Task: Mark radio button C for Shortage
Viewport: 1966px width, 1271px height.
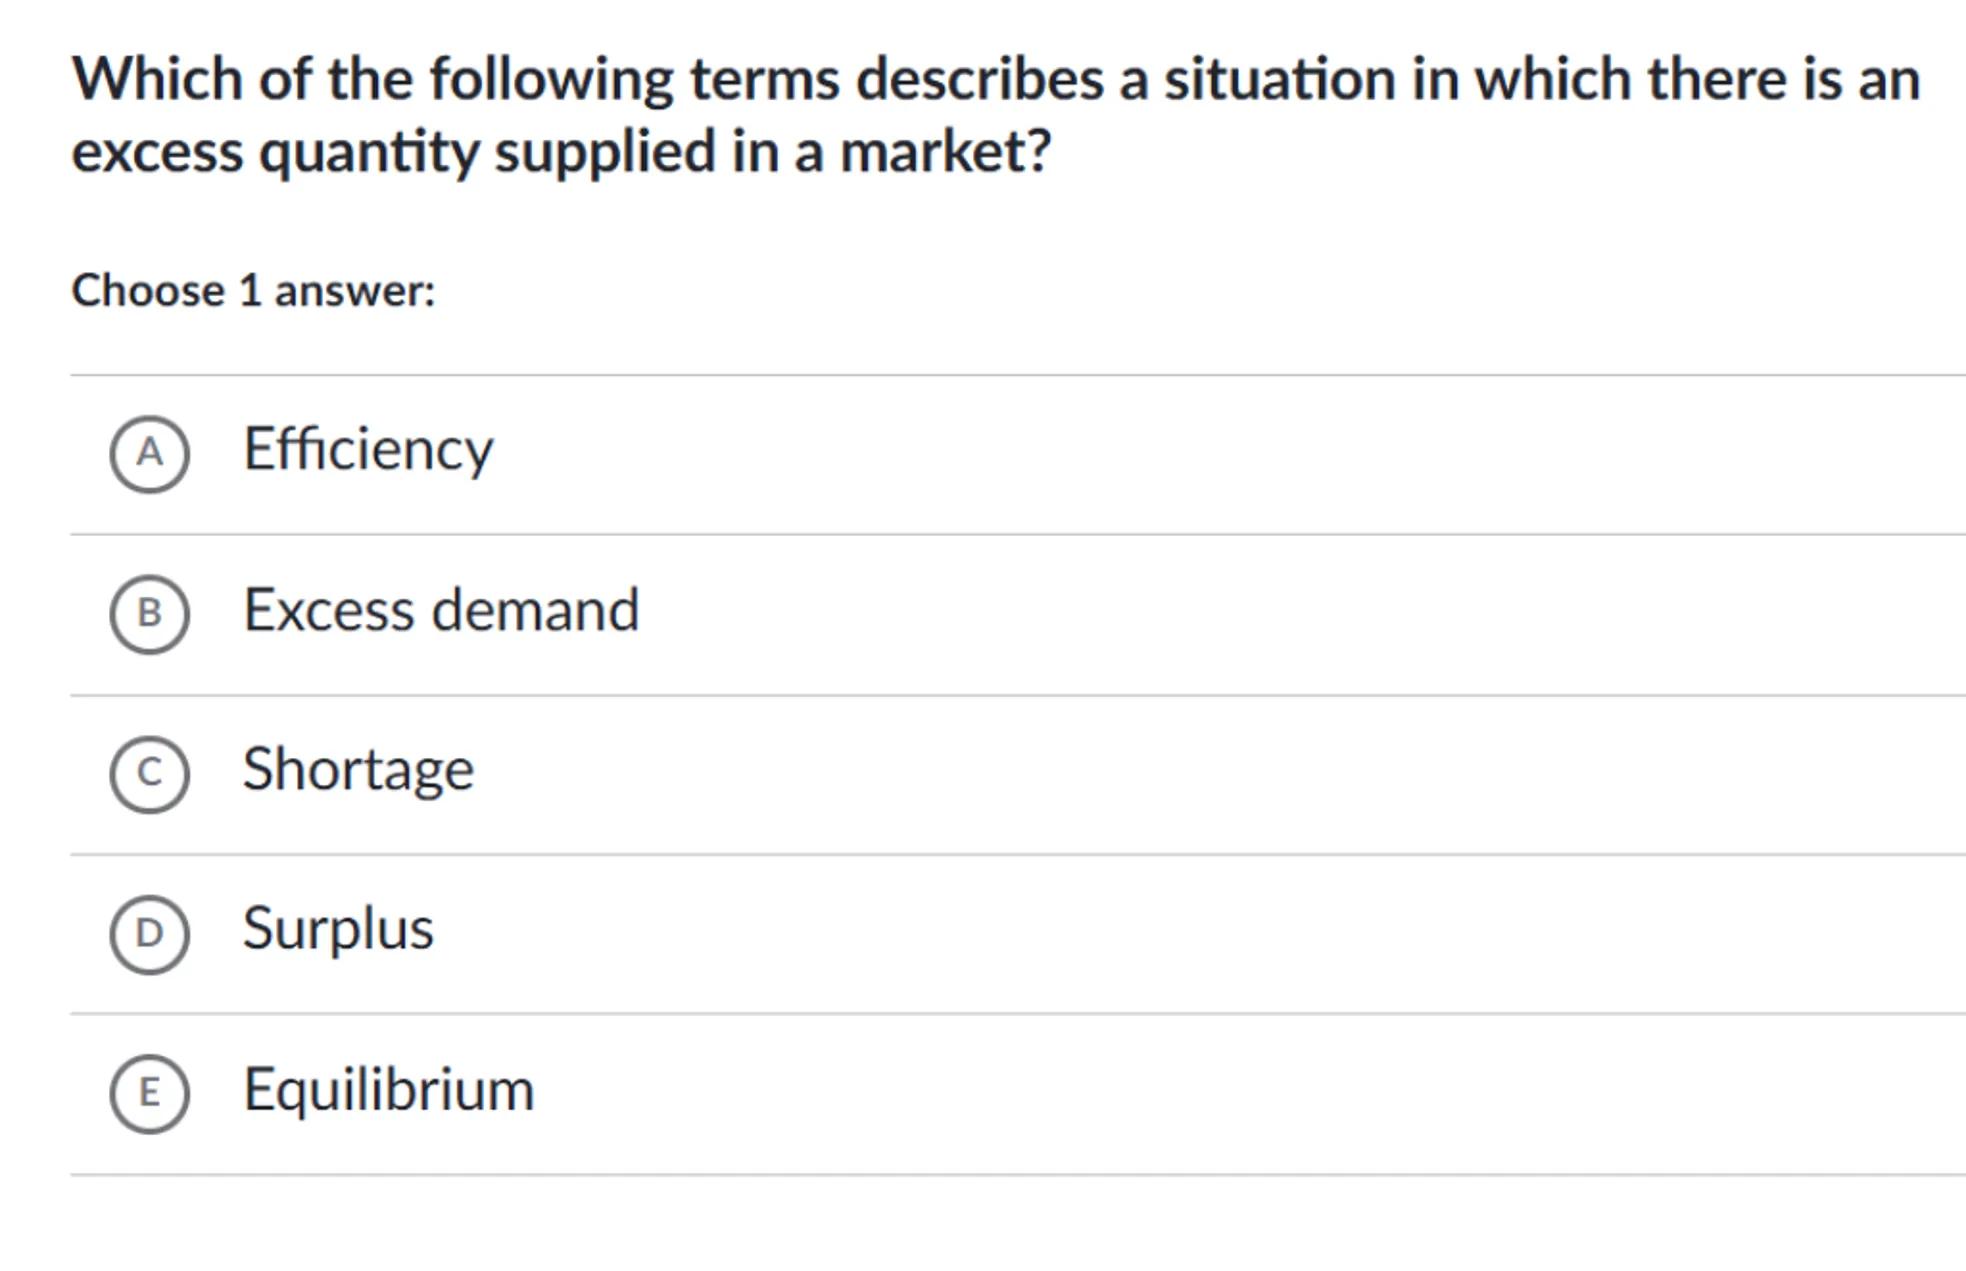Action: 149,774
